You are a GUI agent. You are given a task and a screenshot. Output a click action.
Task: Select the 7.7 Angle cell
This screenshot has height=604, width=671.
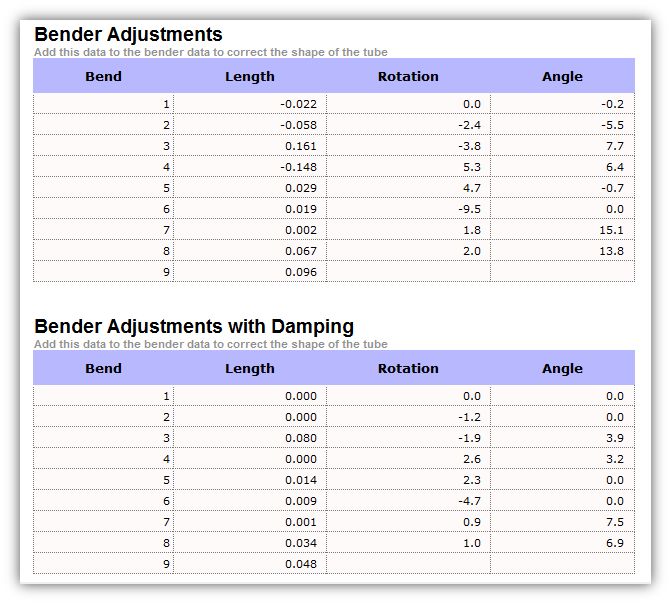pyautogui.click(x=613, y=146)
